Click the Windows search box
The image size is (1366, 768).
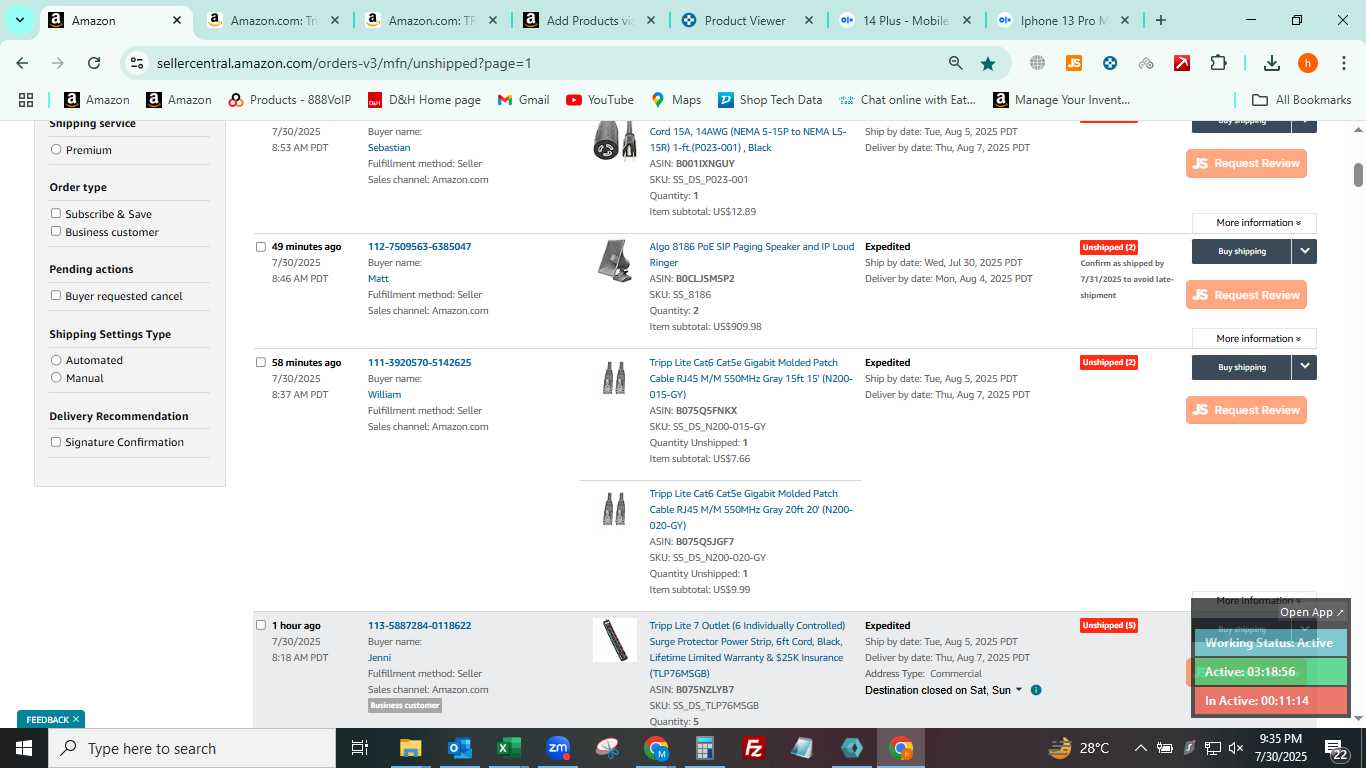(191, 748)
